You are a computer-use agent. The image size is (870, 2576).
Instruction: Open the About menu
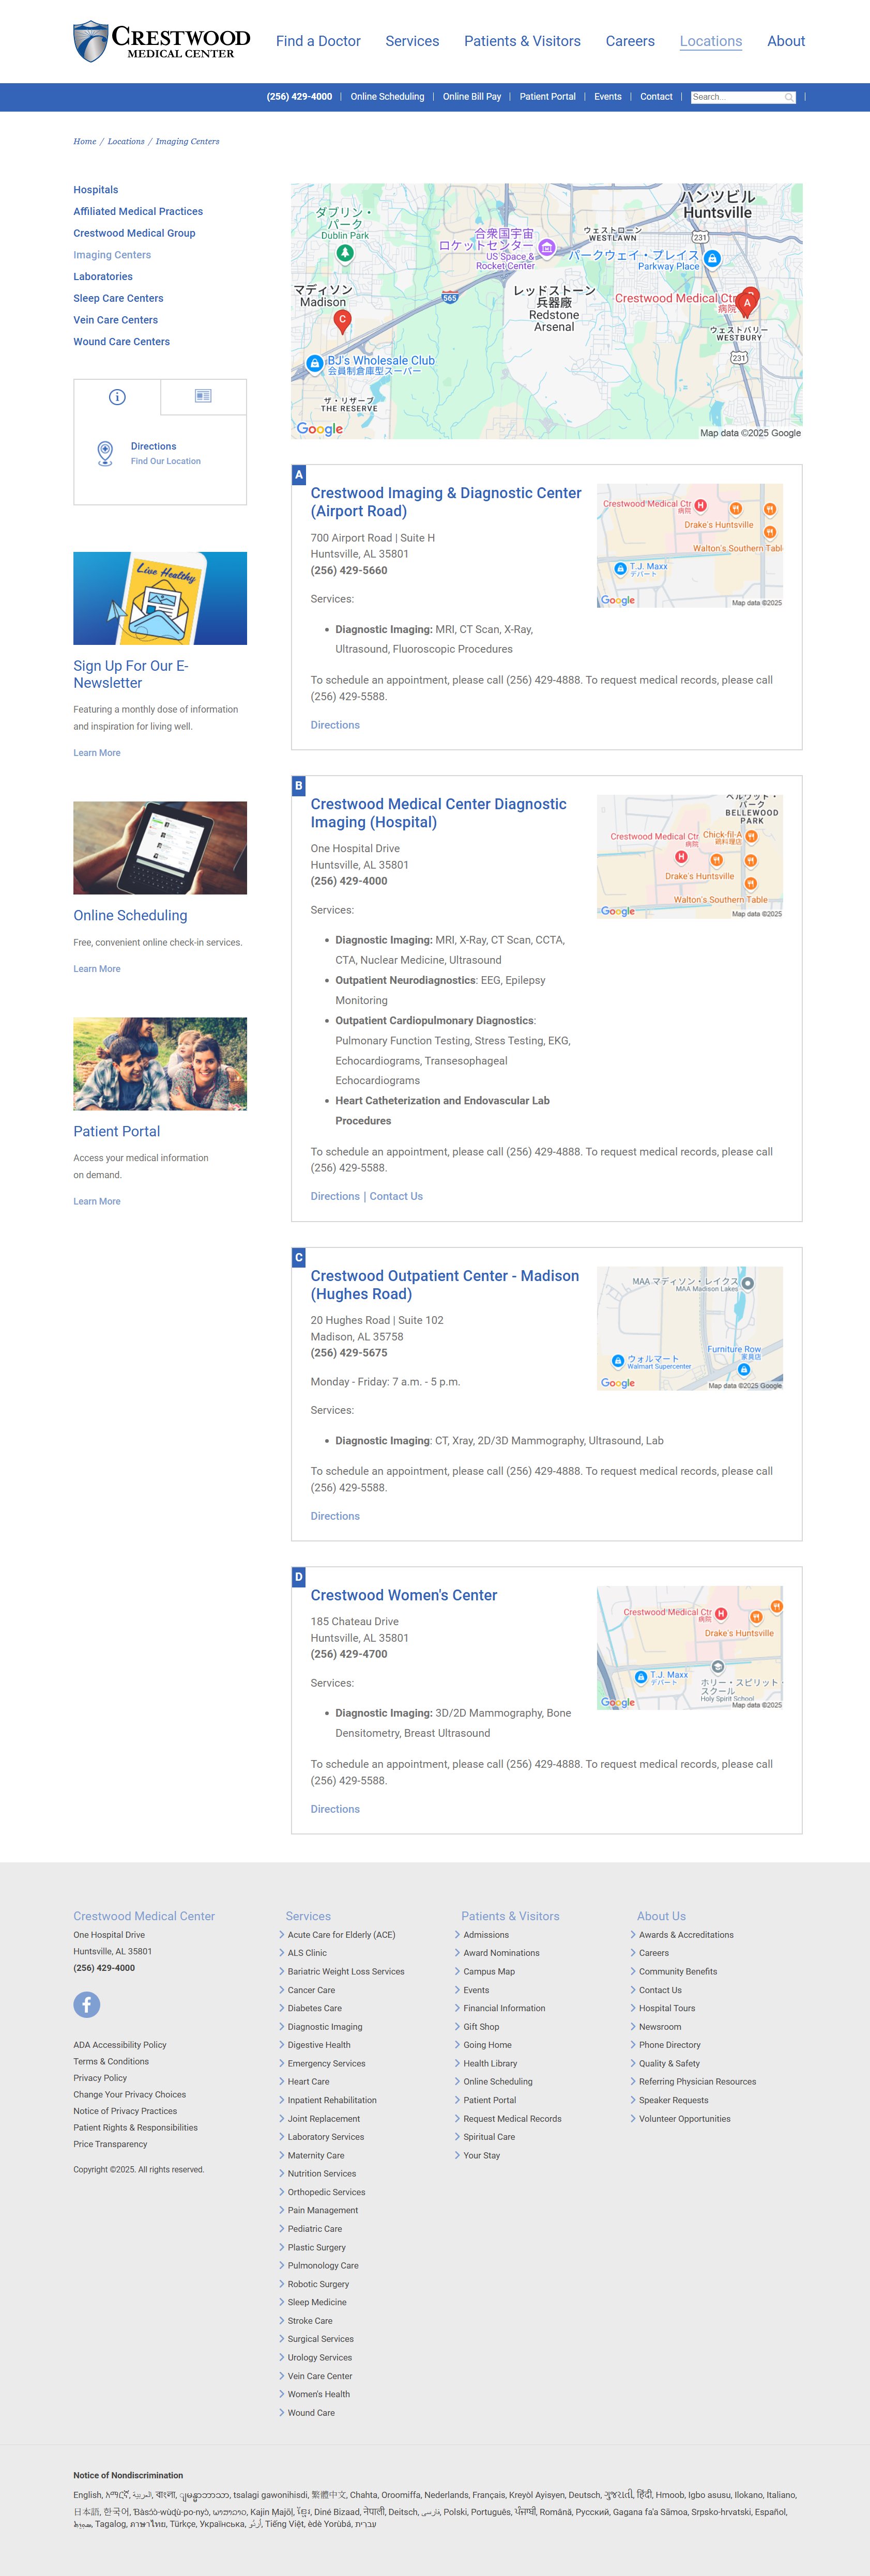pyautogui.click(x=786, y=41)
